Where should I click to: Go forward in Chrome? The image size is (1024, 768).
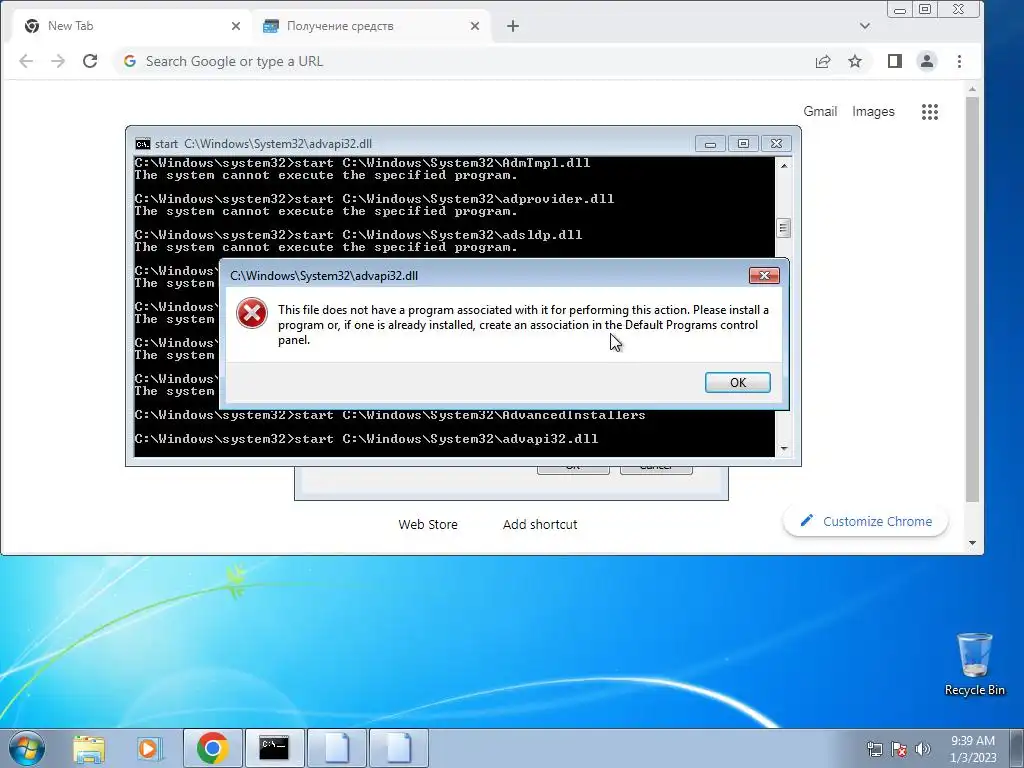pos(58,61)
